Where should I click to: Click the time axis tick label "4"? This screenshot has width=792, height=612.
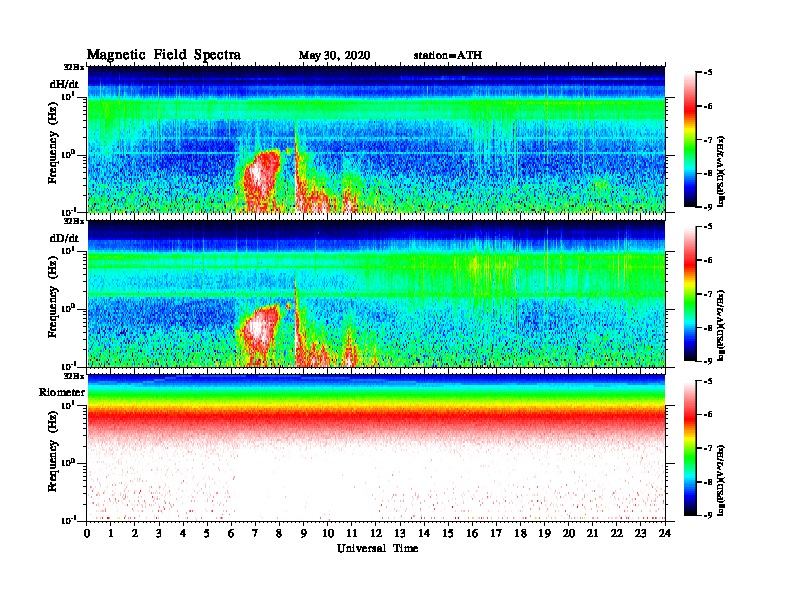coord(183,533)
